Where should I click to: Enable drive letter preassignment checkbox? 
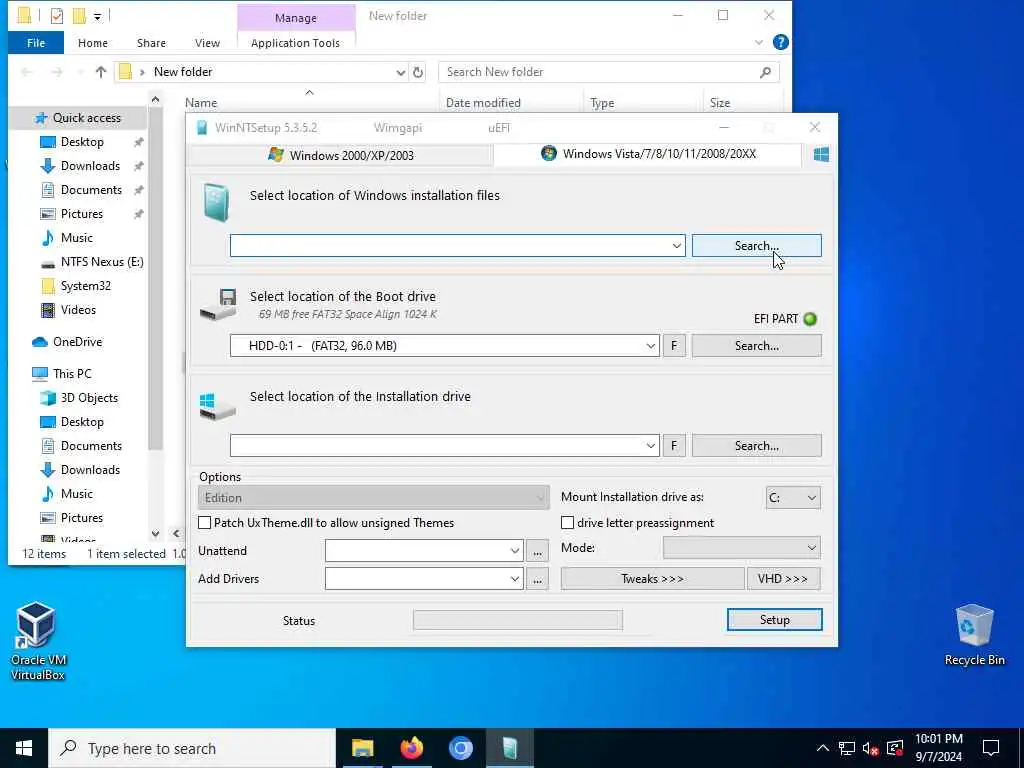click(568, 522)
